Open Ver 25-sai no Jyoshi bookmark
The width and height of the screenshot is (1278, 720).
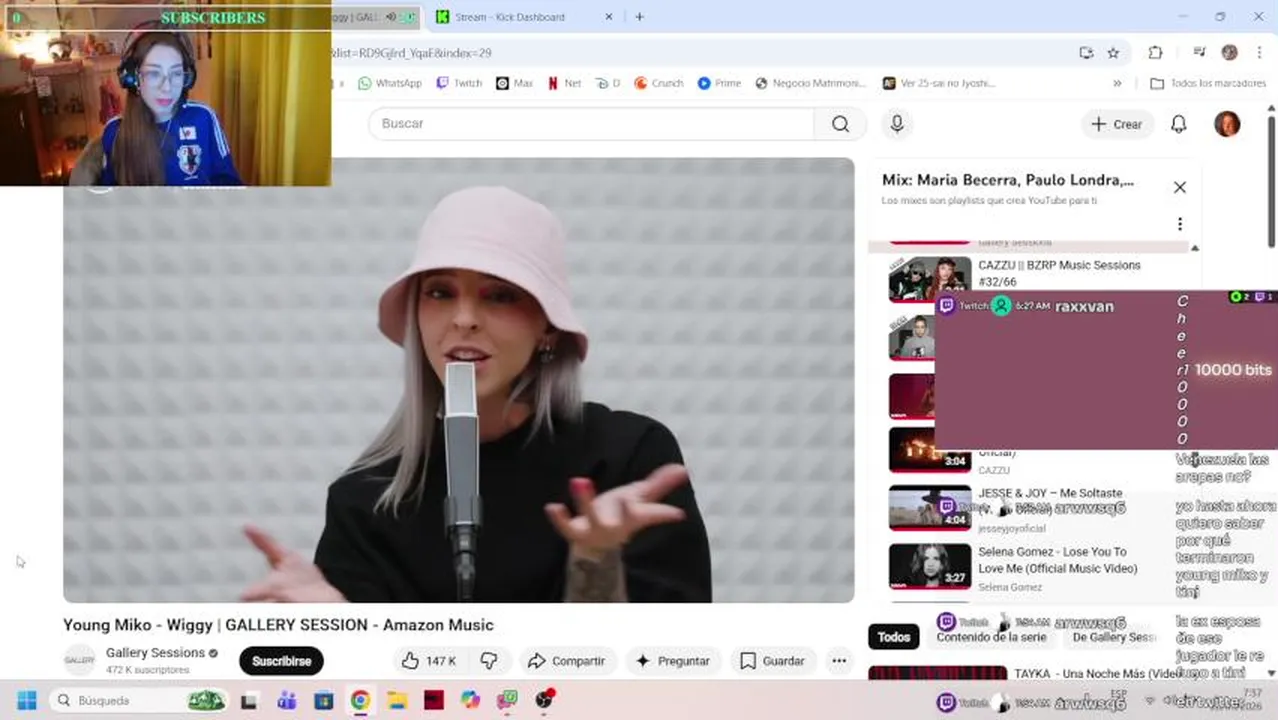(x=939, y=83)
